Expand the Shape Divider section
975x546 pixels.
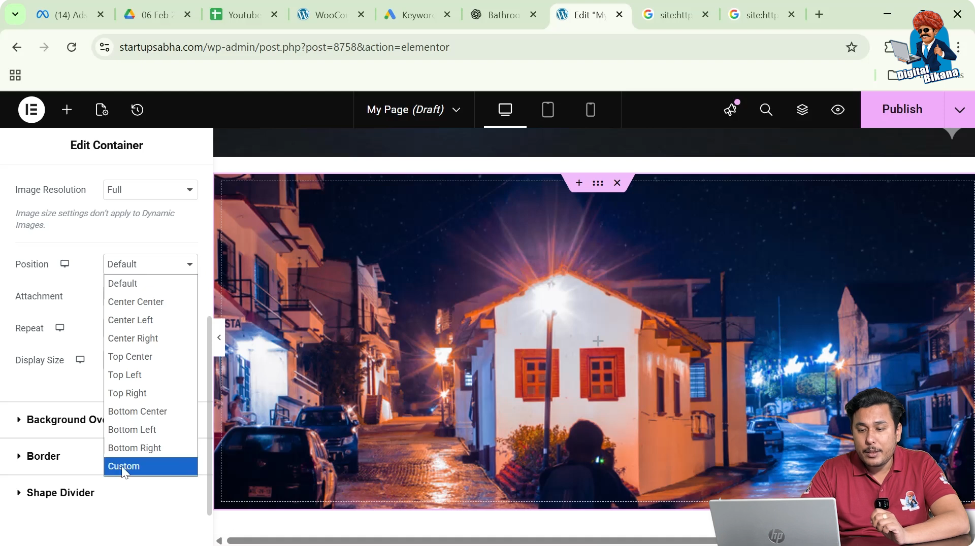click(60, 493)
